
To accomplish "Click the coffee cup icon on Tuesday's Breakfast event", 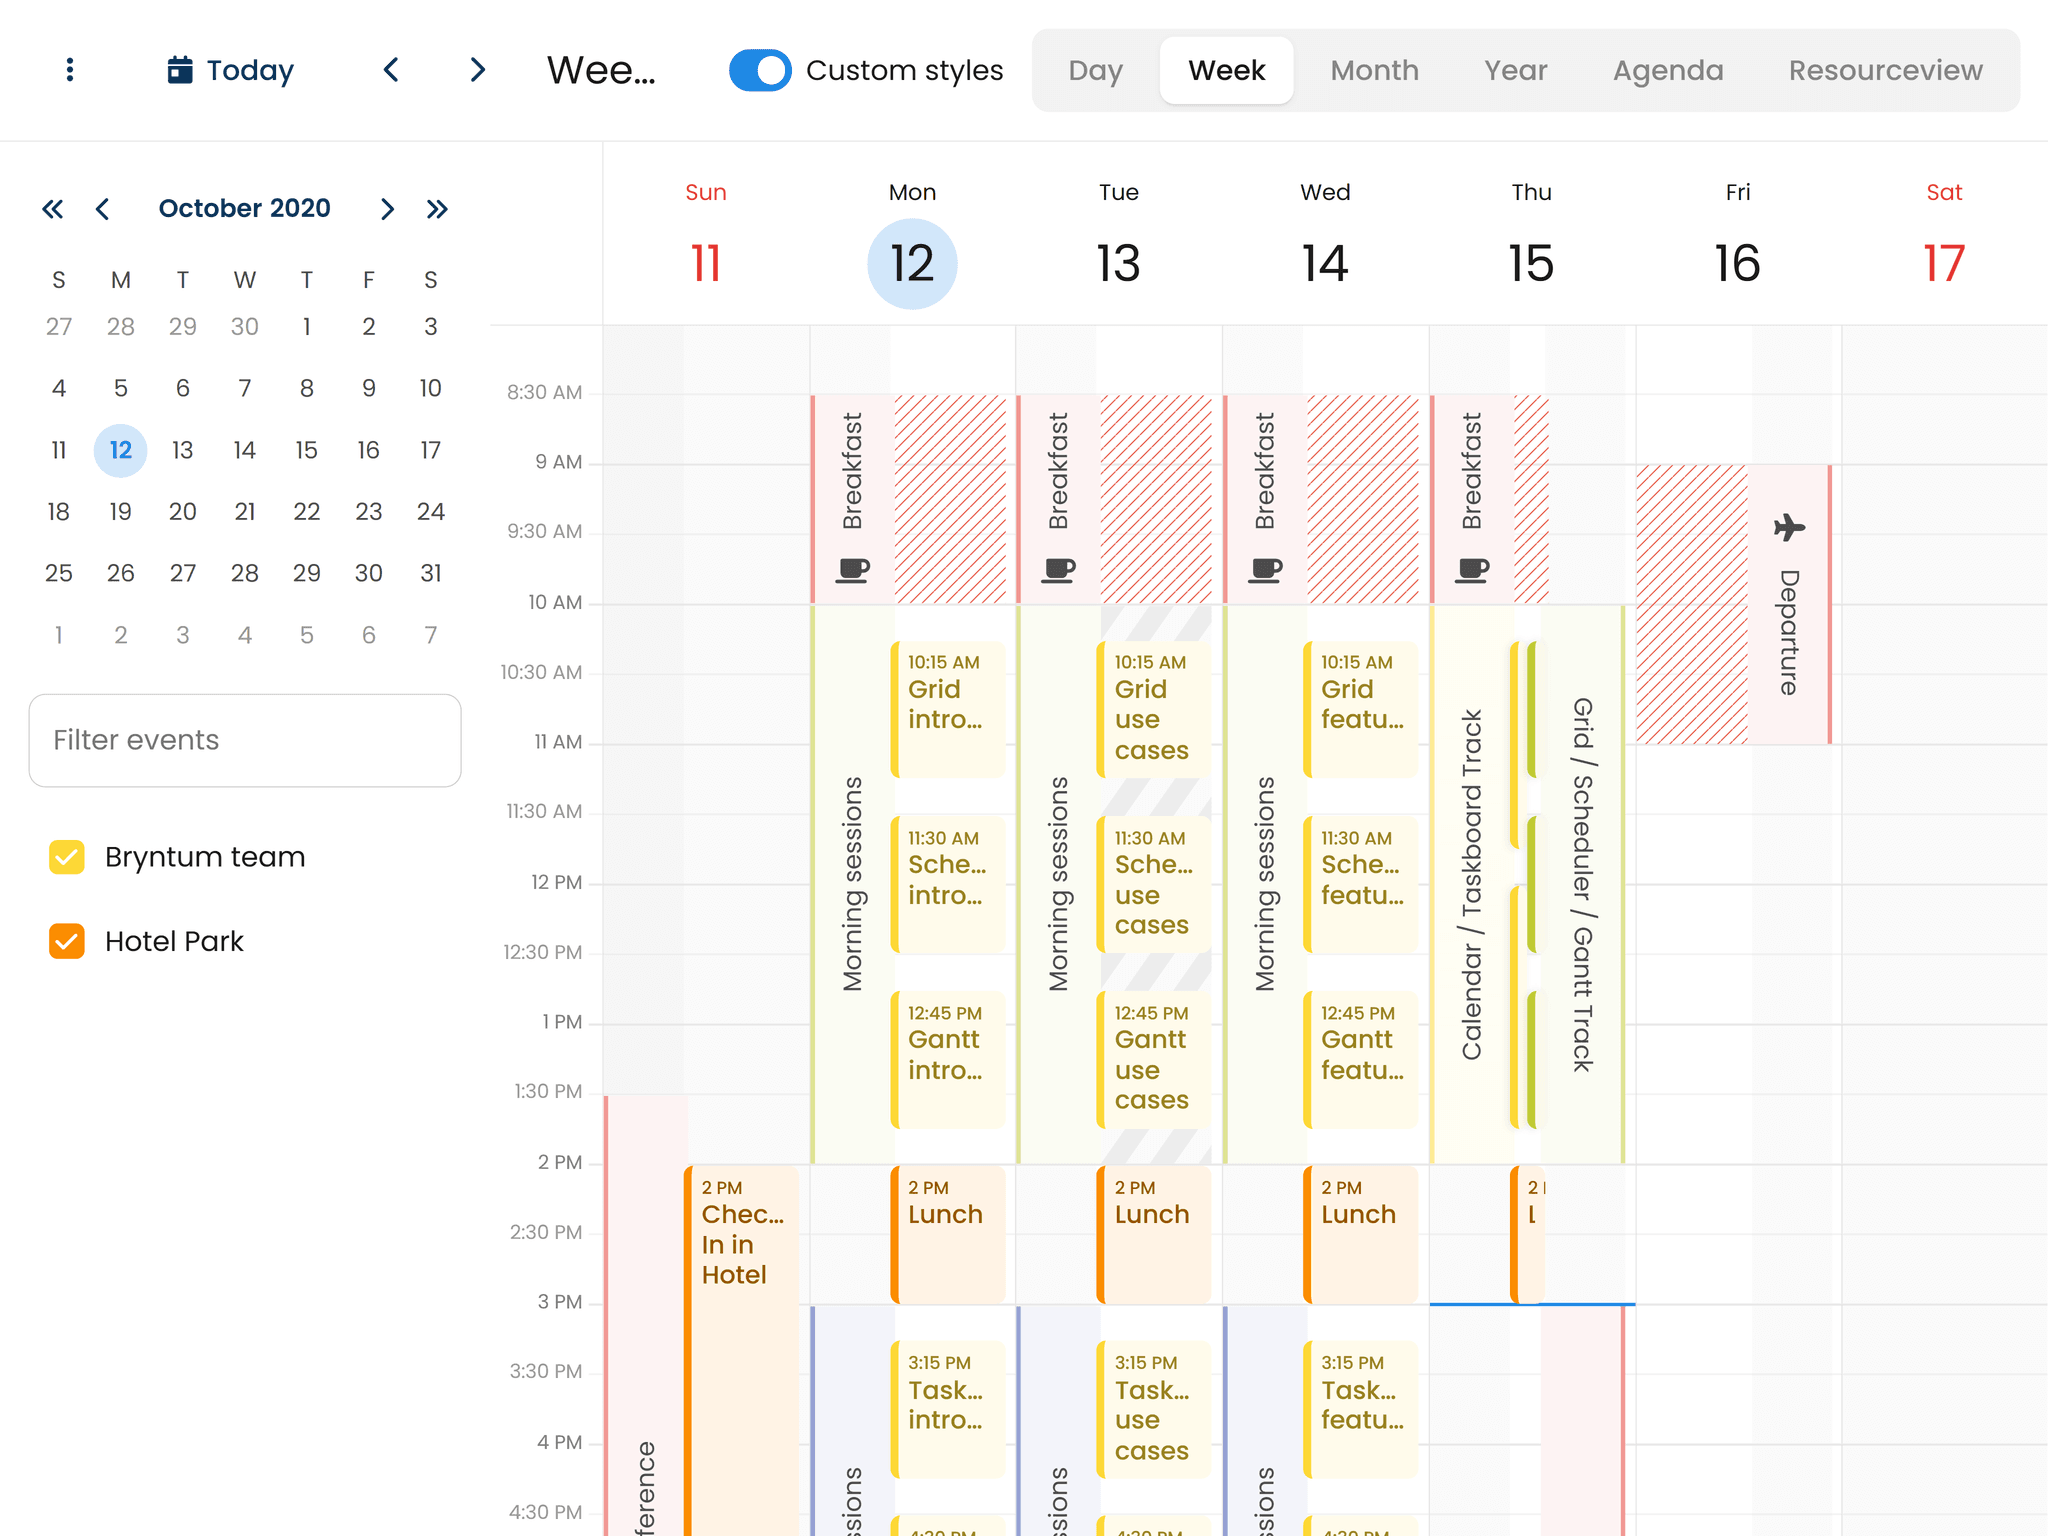I will point(1060,568).
